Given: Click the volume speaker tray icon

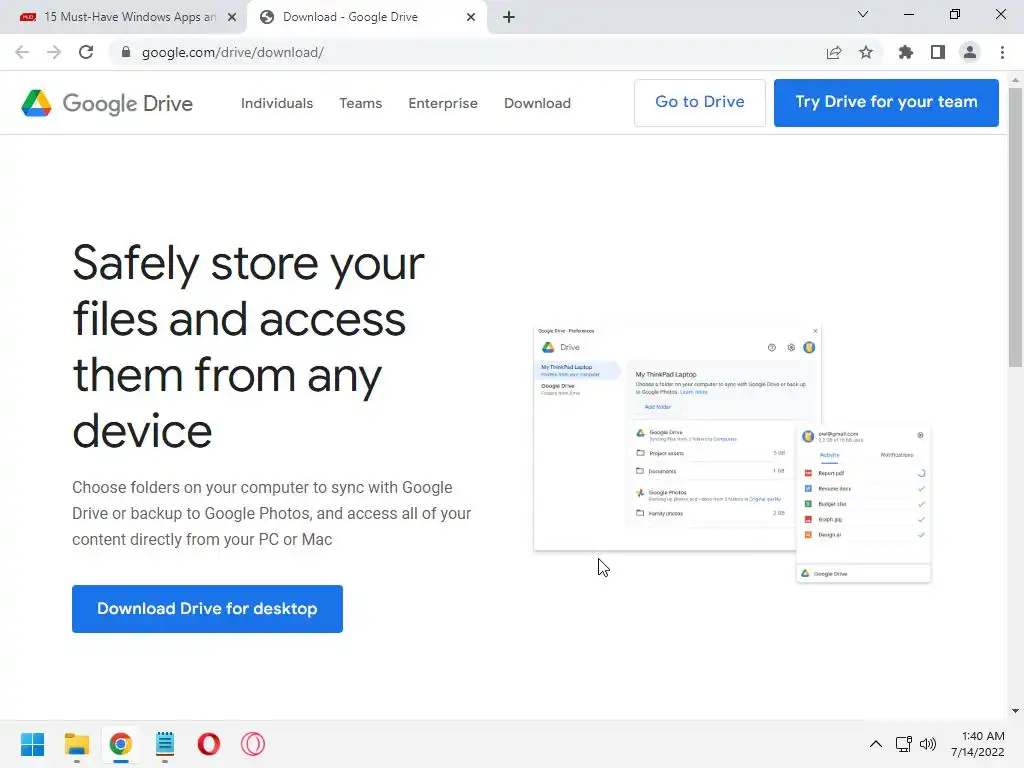Looking at the screenshot, I should point(928,744).
